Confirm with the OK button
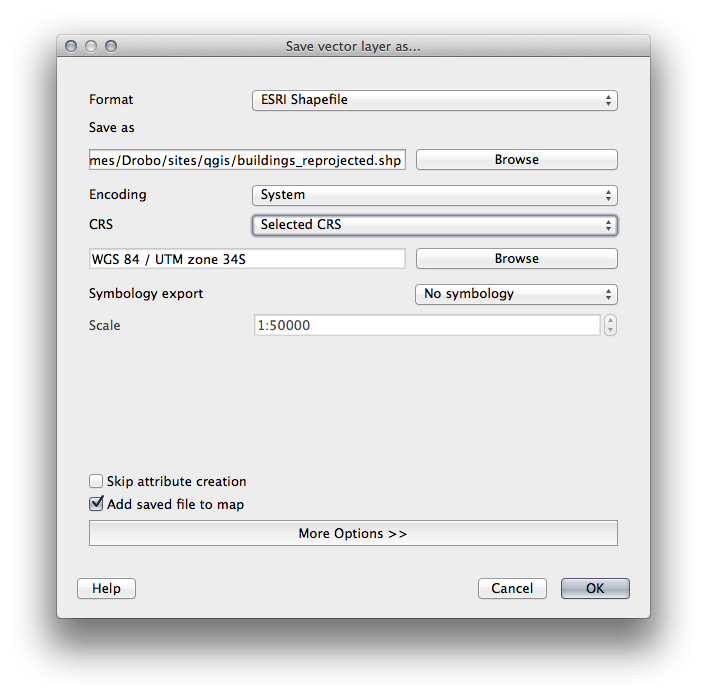This screenshot has width=707, height=697. tap(595, 589)
